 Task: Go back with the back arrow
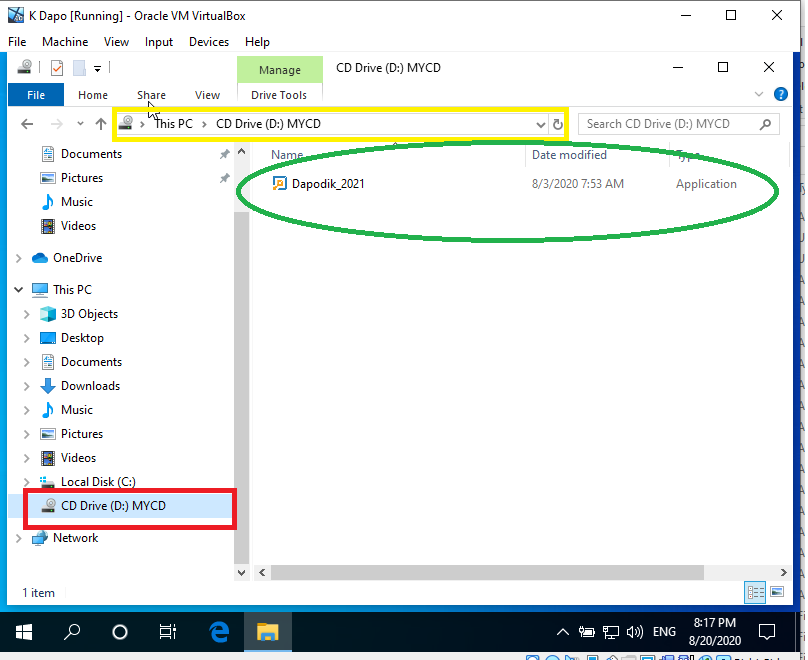point(27,124)
